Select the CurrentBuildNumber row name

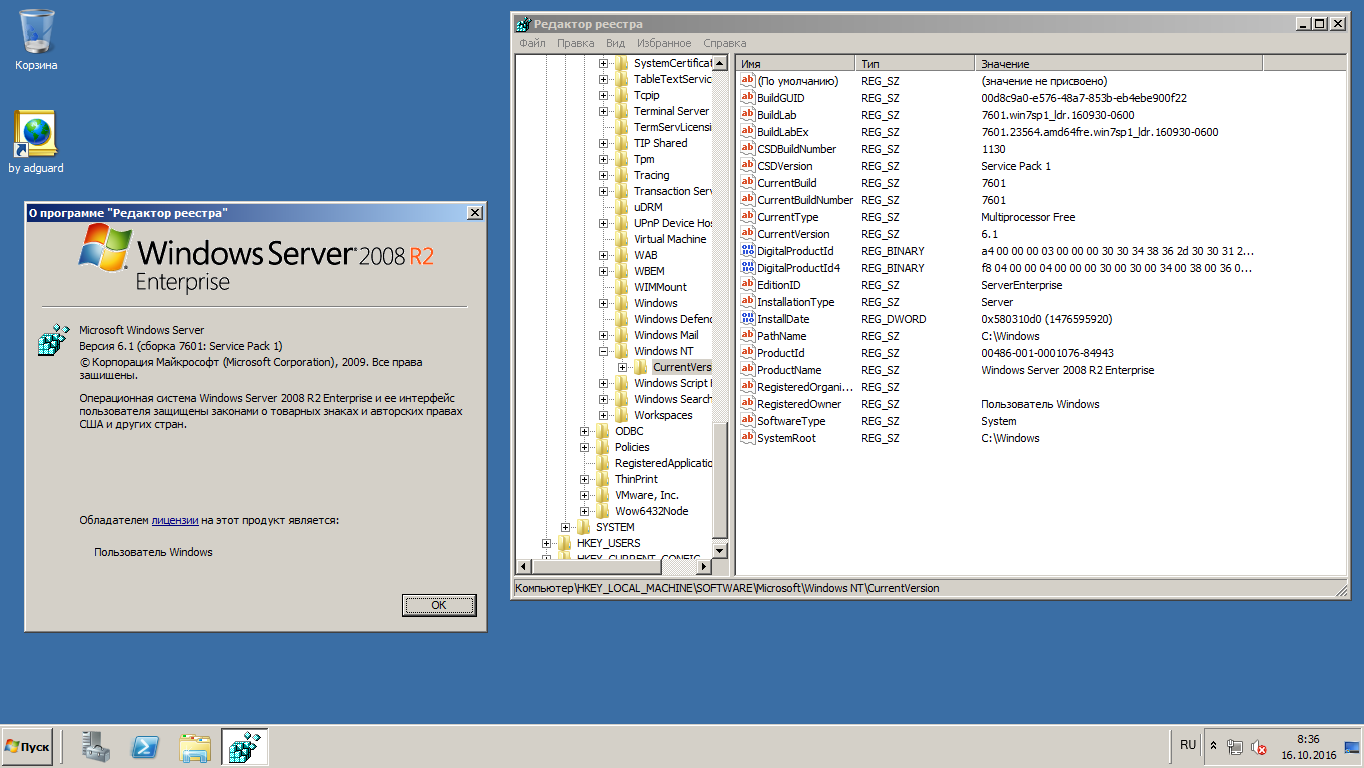(x=805, y=200)
